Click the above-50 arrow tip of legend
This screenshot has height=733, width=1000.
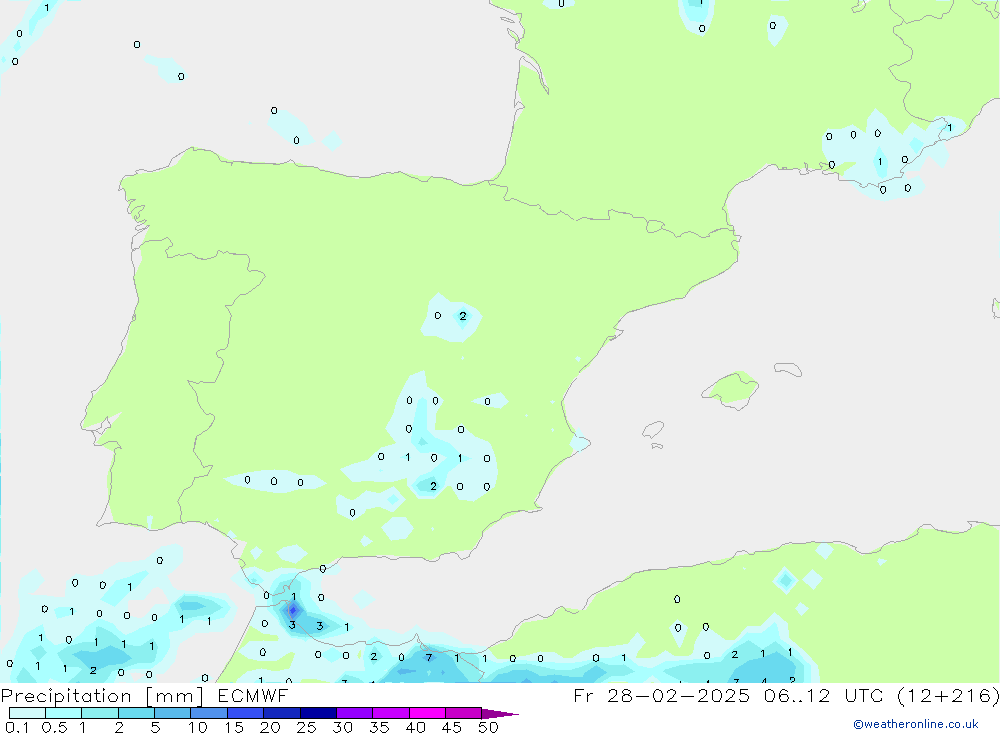click(x=500, y=714)
